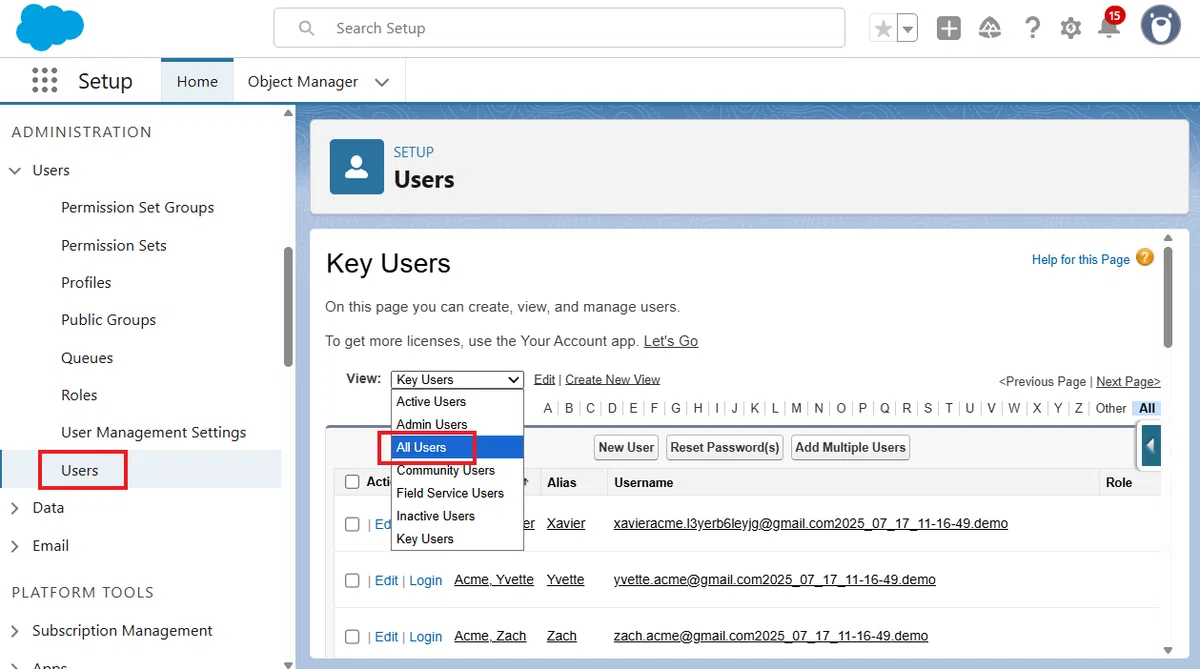
Task: Click the sidebar vertical scrollbar
Action: 288,306
